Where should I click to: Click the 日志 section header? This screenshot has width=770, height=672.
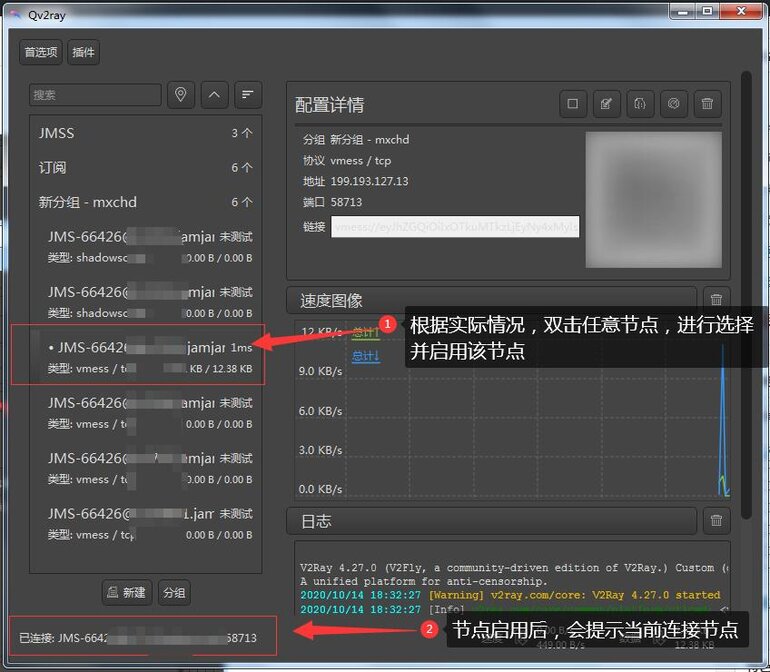pos(491,521)
